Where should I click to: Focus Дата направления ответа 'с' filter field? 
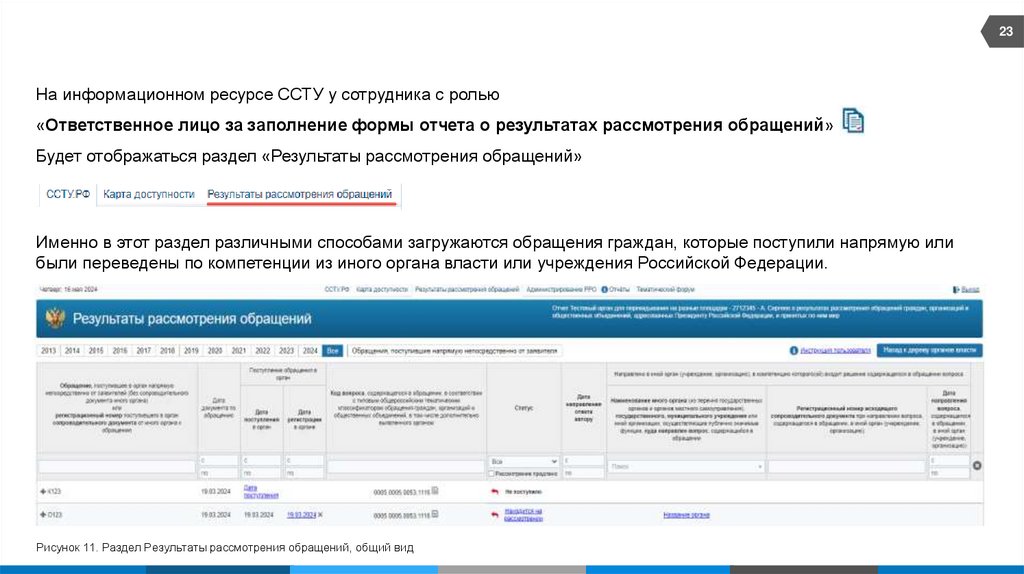[583, 461]
